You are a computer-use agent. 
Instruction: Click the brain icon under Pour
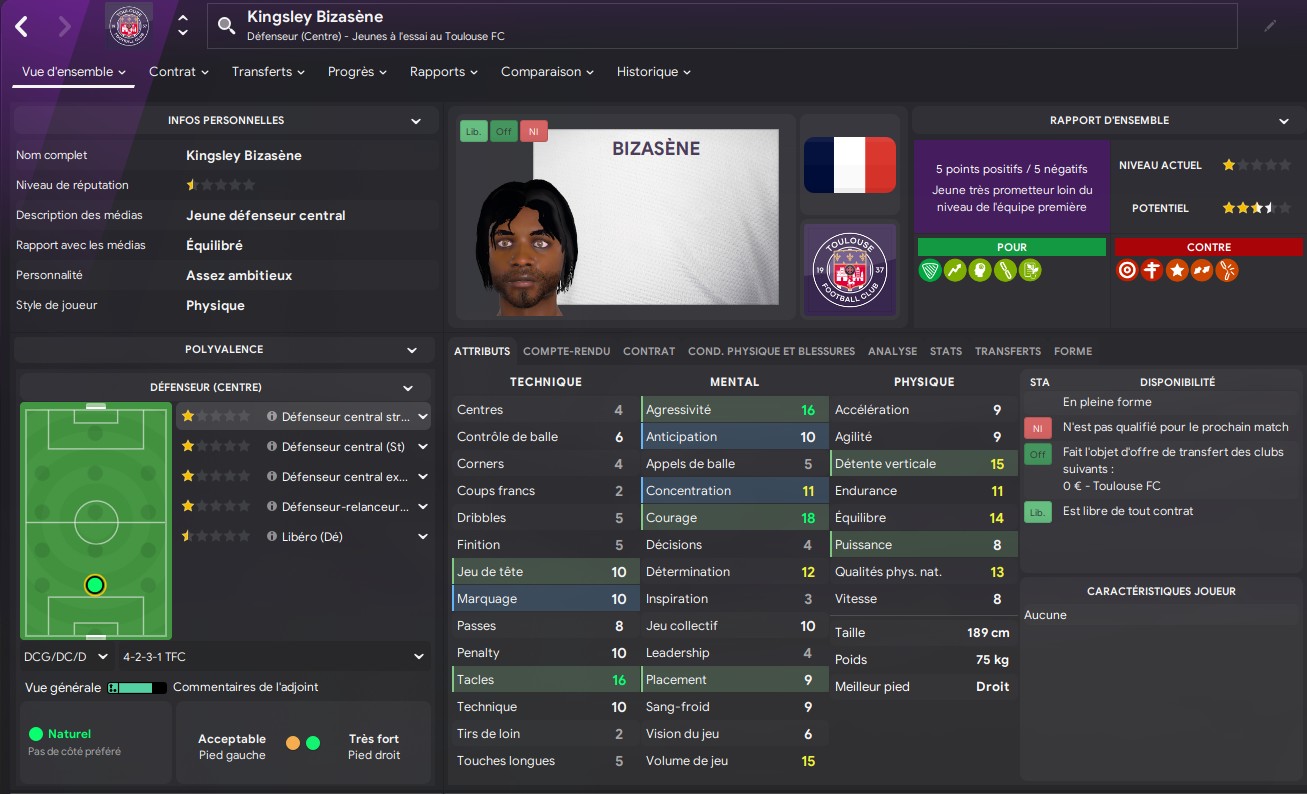click(979, 270)
